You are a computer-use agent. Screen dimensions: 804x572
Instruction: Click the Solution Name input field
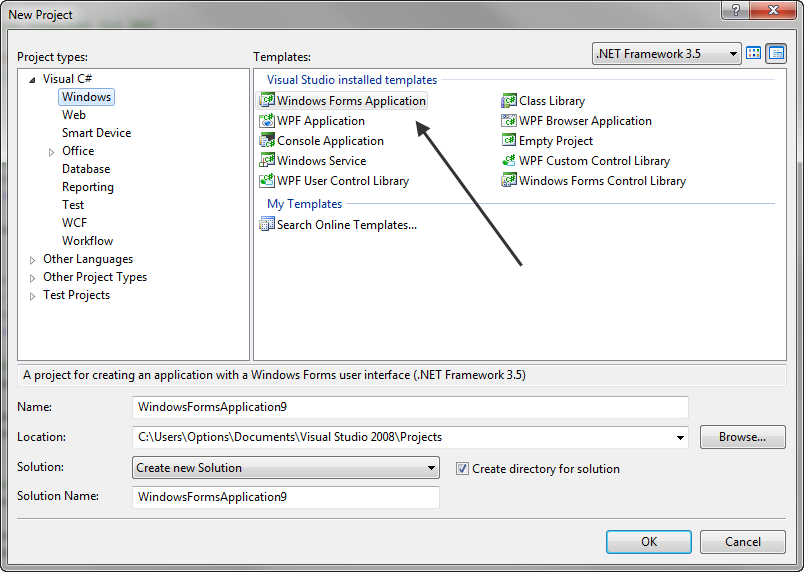(x=286, y=497)
